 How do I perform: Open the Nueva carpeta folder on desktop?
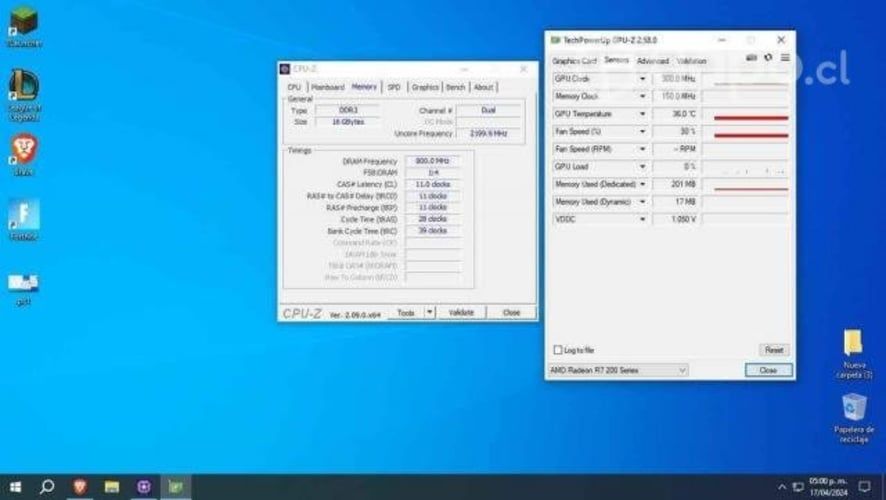point(853,354)
